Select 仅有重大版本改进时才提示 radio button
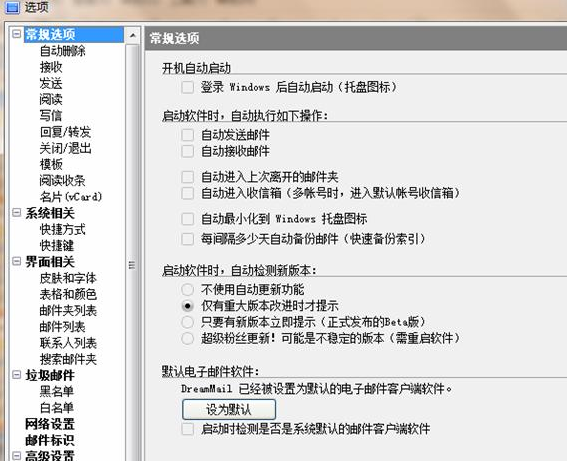The width and height of the screenshot is (567, 461). coord(187,306)
